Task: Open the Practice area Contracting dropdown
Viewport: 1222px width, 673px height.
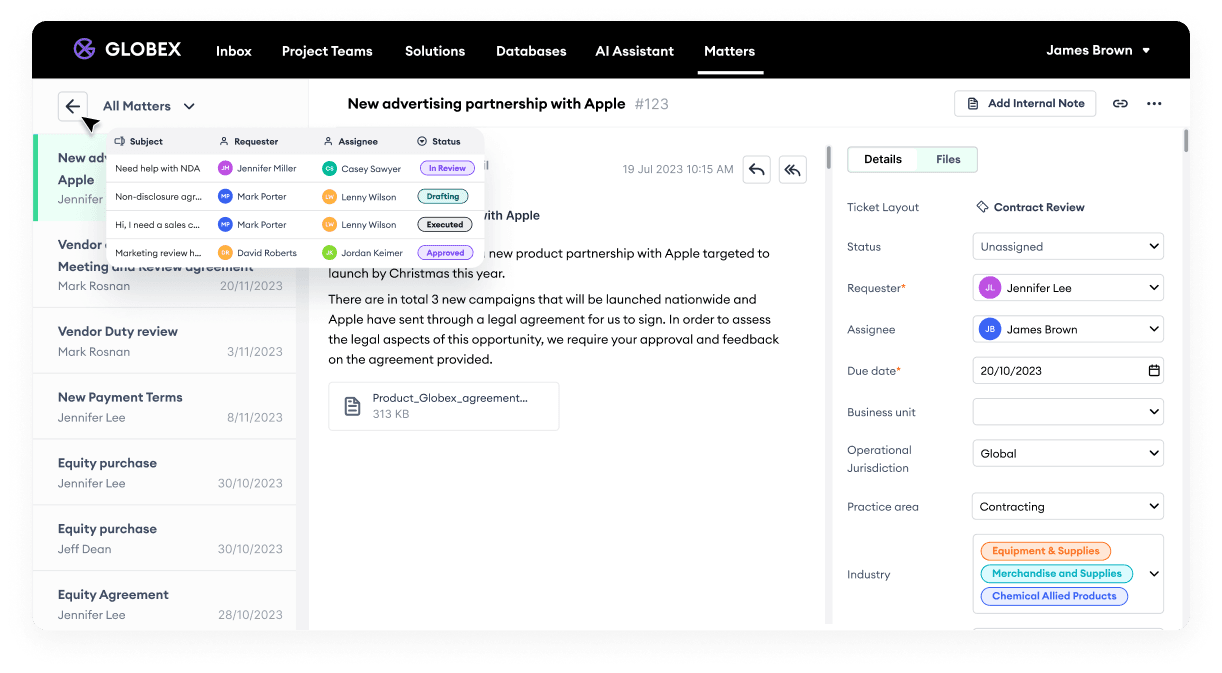Action: point(1067,507)
